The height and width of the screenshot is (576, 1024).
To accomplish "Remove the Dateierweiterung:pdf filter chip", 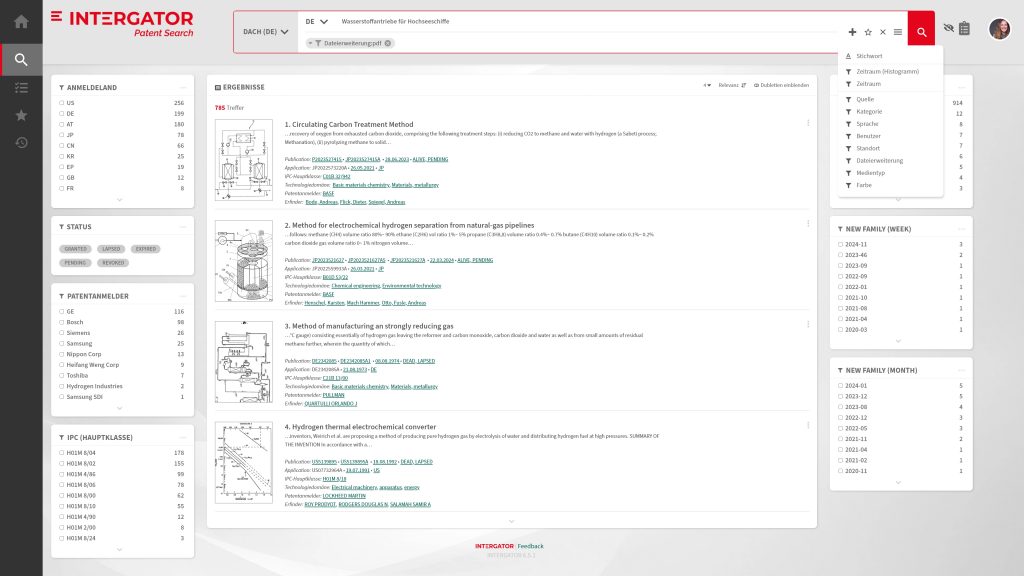I will [388, 43].
